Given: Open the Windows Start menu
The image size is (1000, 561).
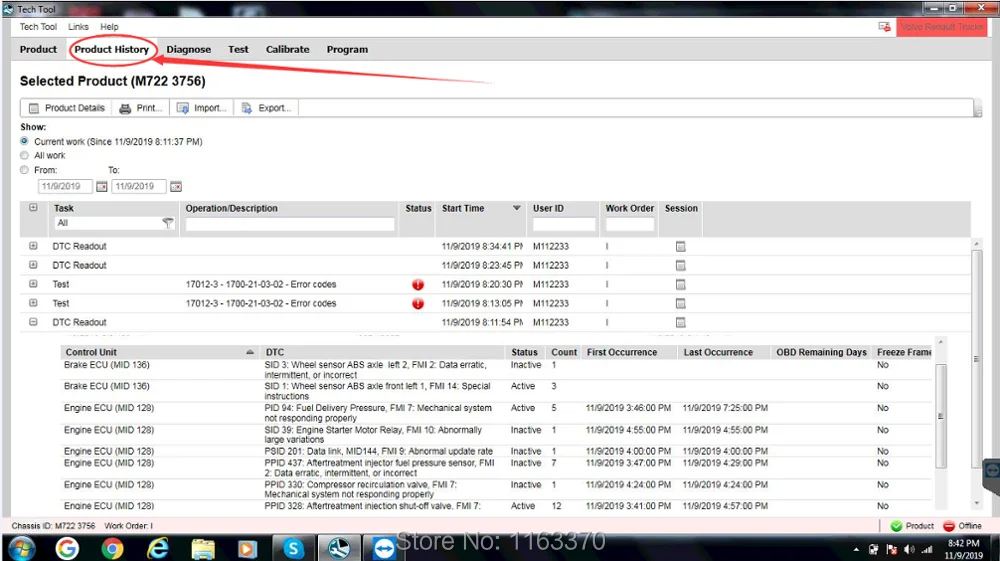Looking at the screenshot, I should (22, 548).
